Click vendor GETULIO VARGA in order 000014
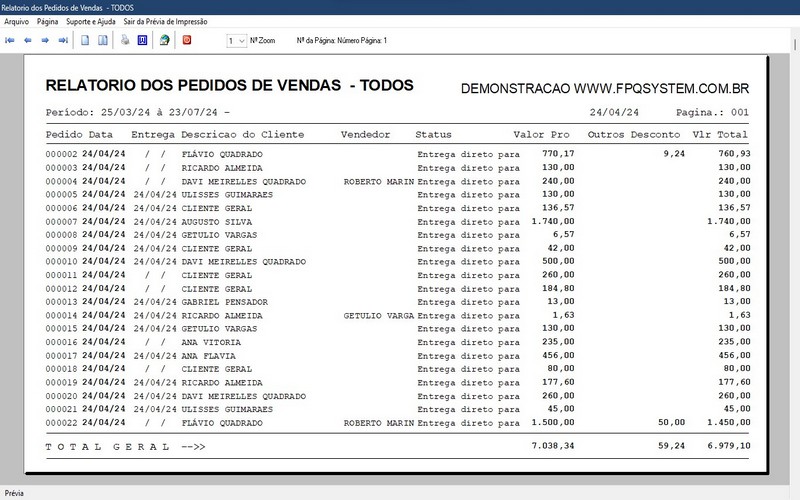The width and height of the screenshot is (800, 500). [x=379, y=316]
